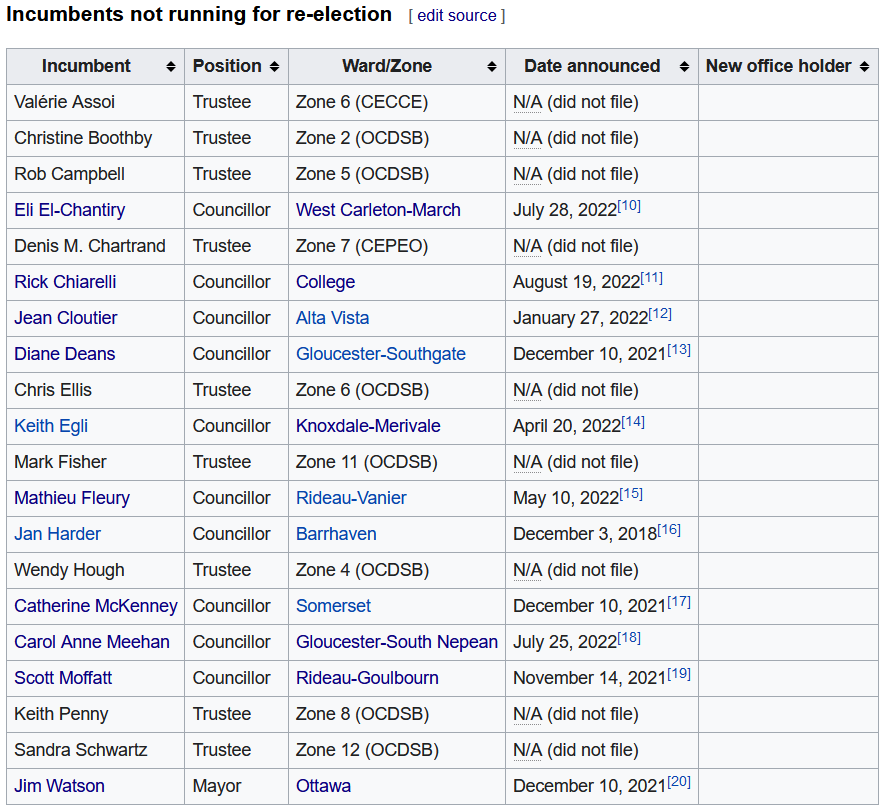The image size is (884, 812).
Task: Click the Incumbents not running heading
Action: pyautogui.click(x=199, y=15)
